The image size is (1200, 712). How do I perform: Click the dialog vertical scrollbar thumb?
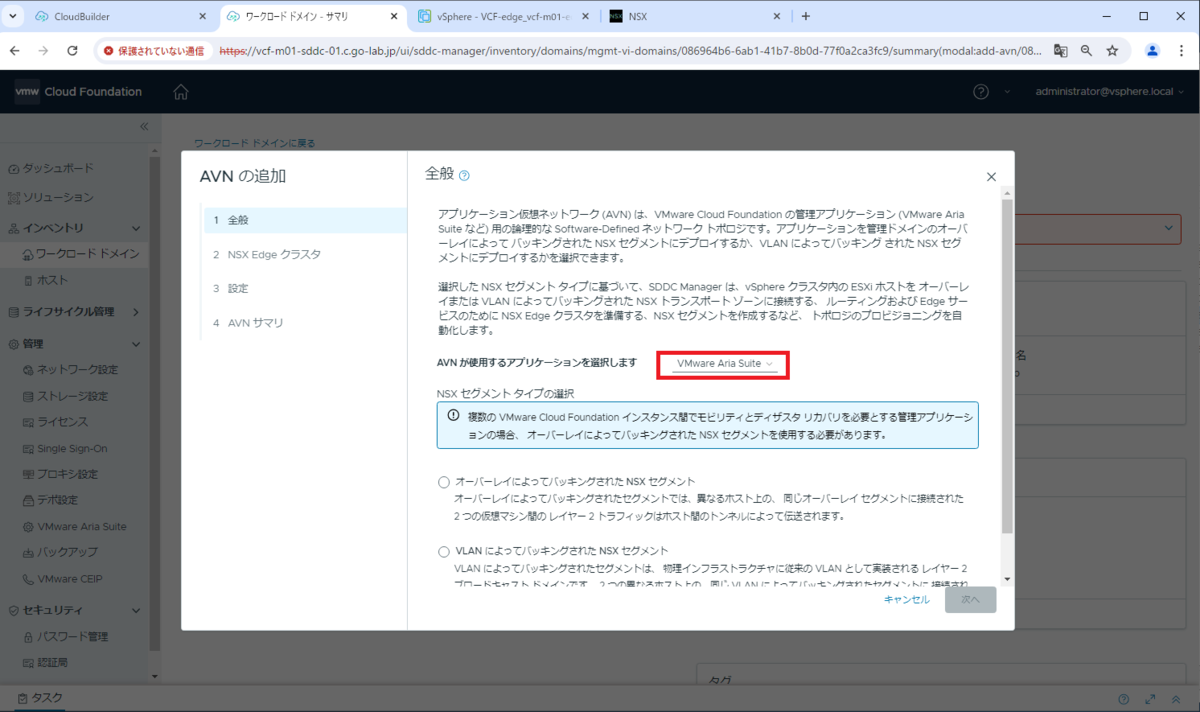pos(1007,365)
